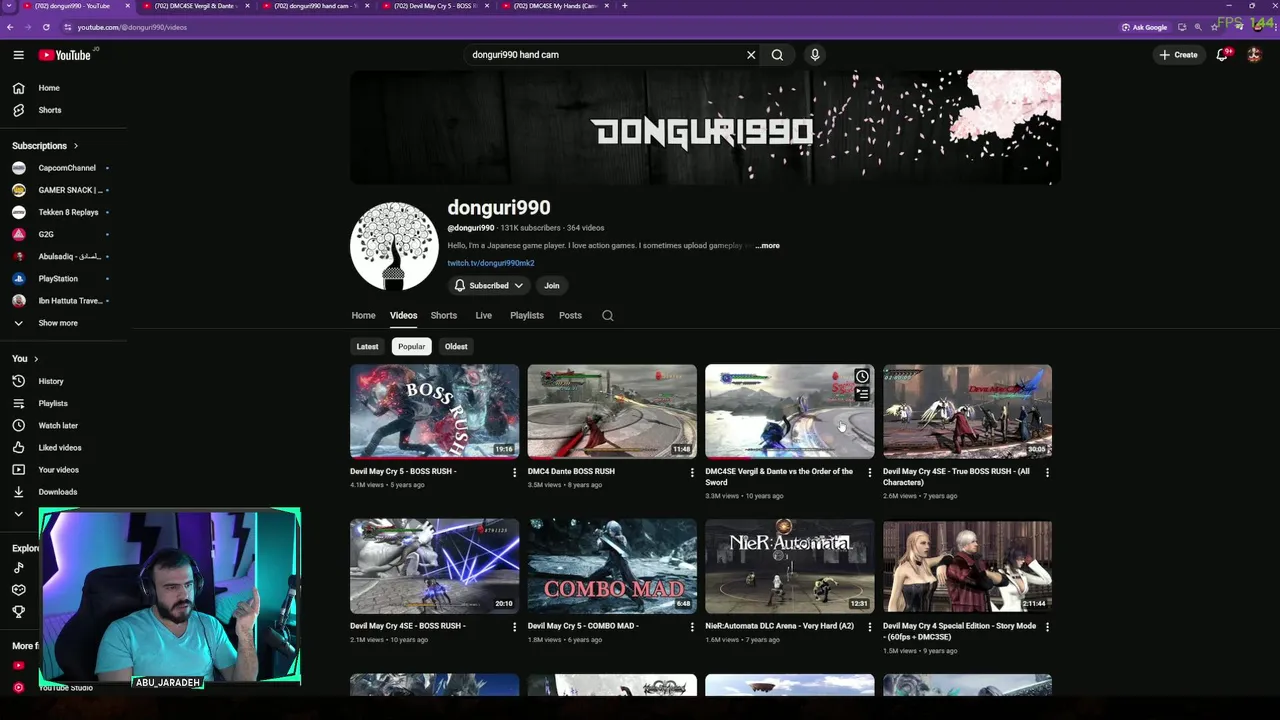Reload the page in browser
This screenshot has width=1280, height=720.
46,27
